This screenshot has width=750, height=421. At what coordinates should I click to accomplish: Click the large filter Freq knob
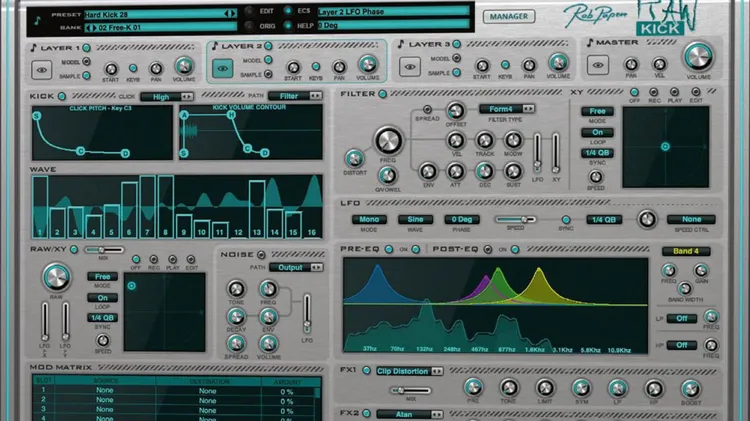(388, 141)
